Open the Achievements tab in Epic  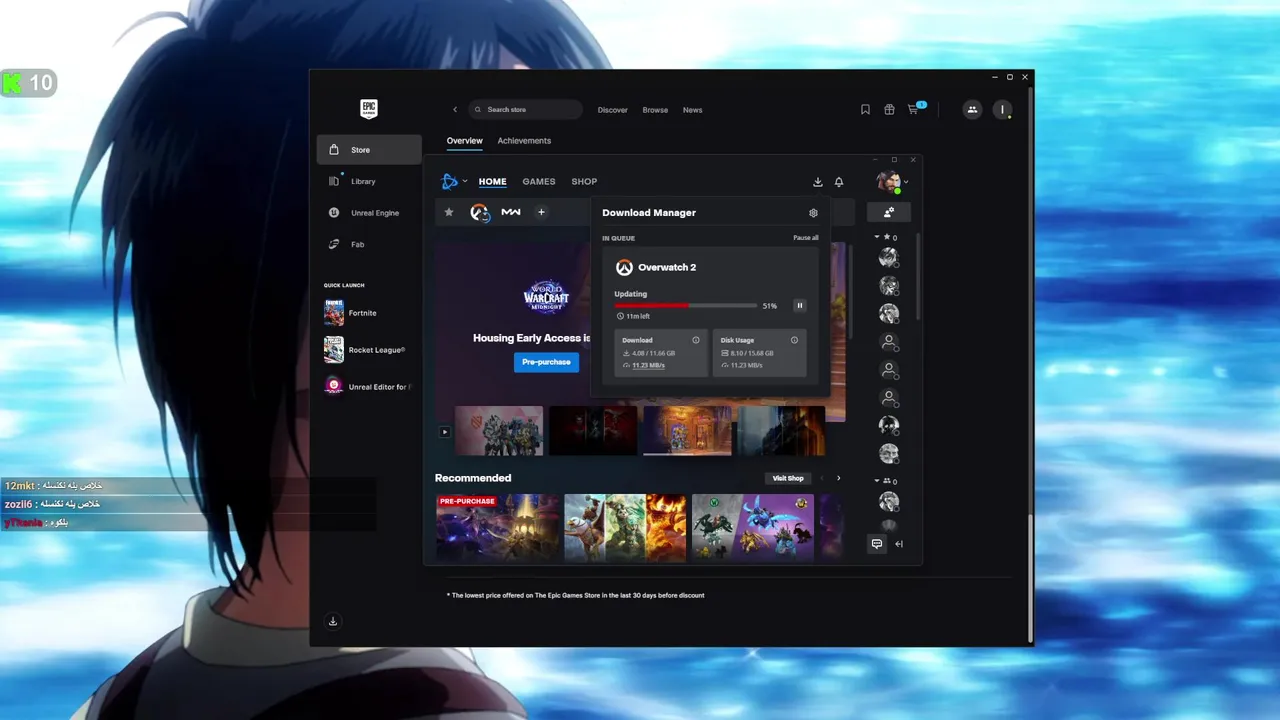(524, 141)
